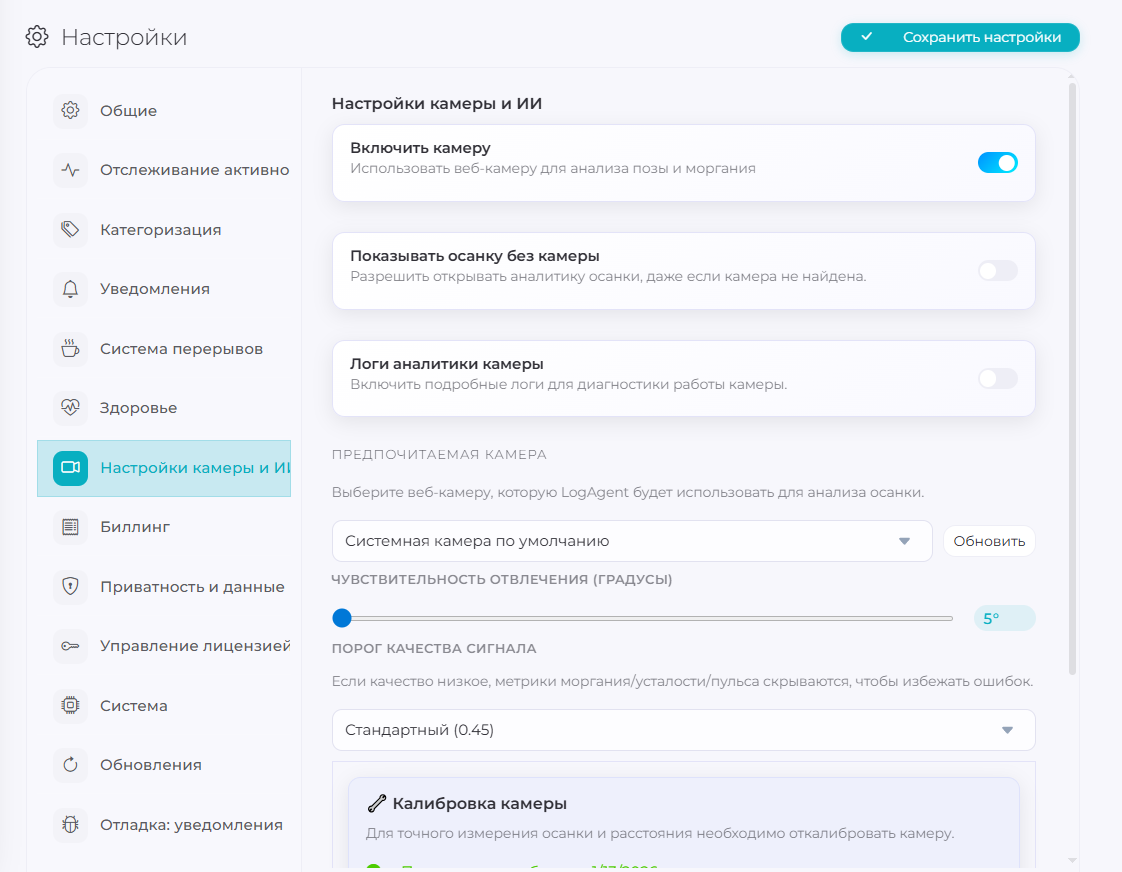The width and height of the screenshot is (1122, 872).
Task: Open the Общие settings section
Action: tap(164, 111)
